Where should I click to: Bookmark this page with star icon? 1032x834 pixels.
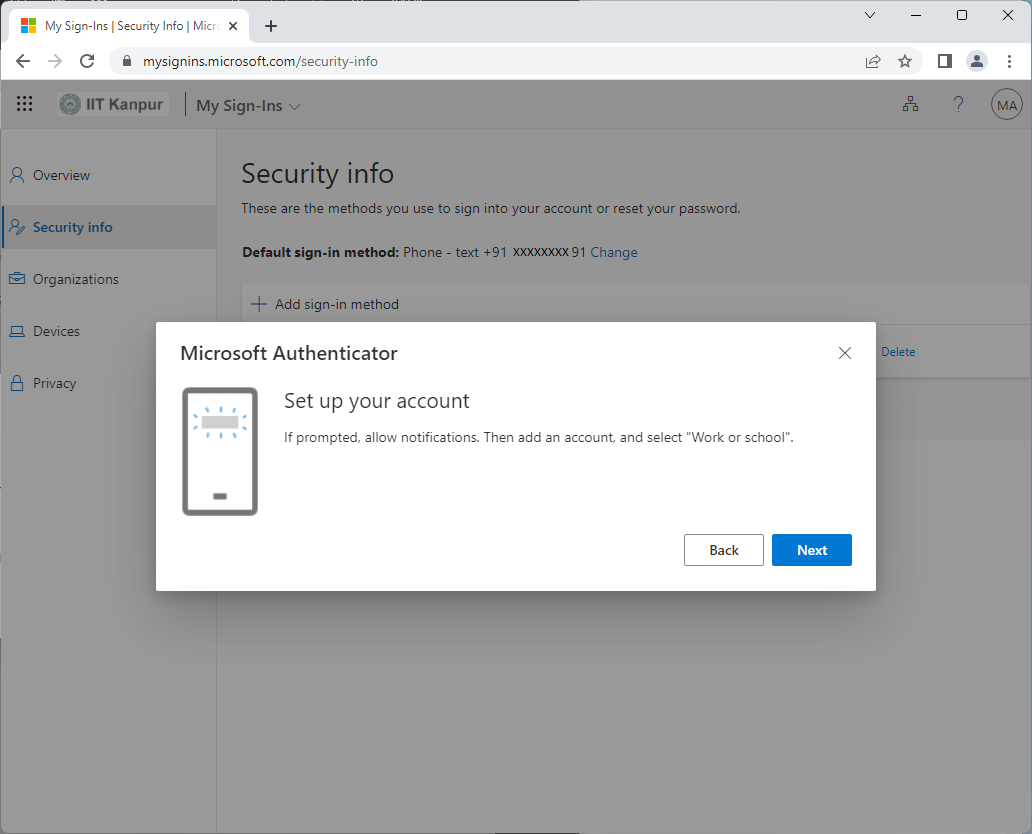905,61
